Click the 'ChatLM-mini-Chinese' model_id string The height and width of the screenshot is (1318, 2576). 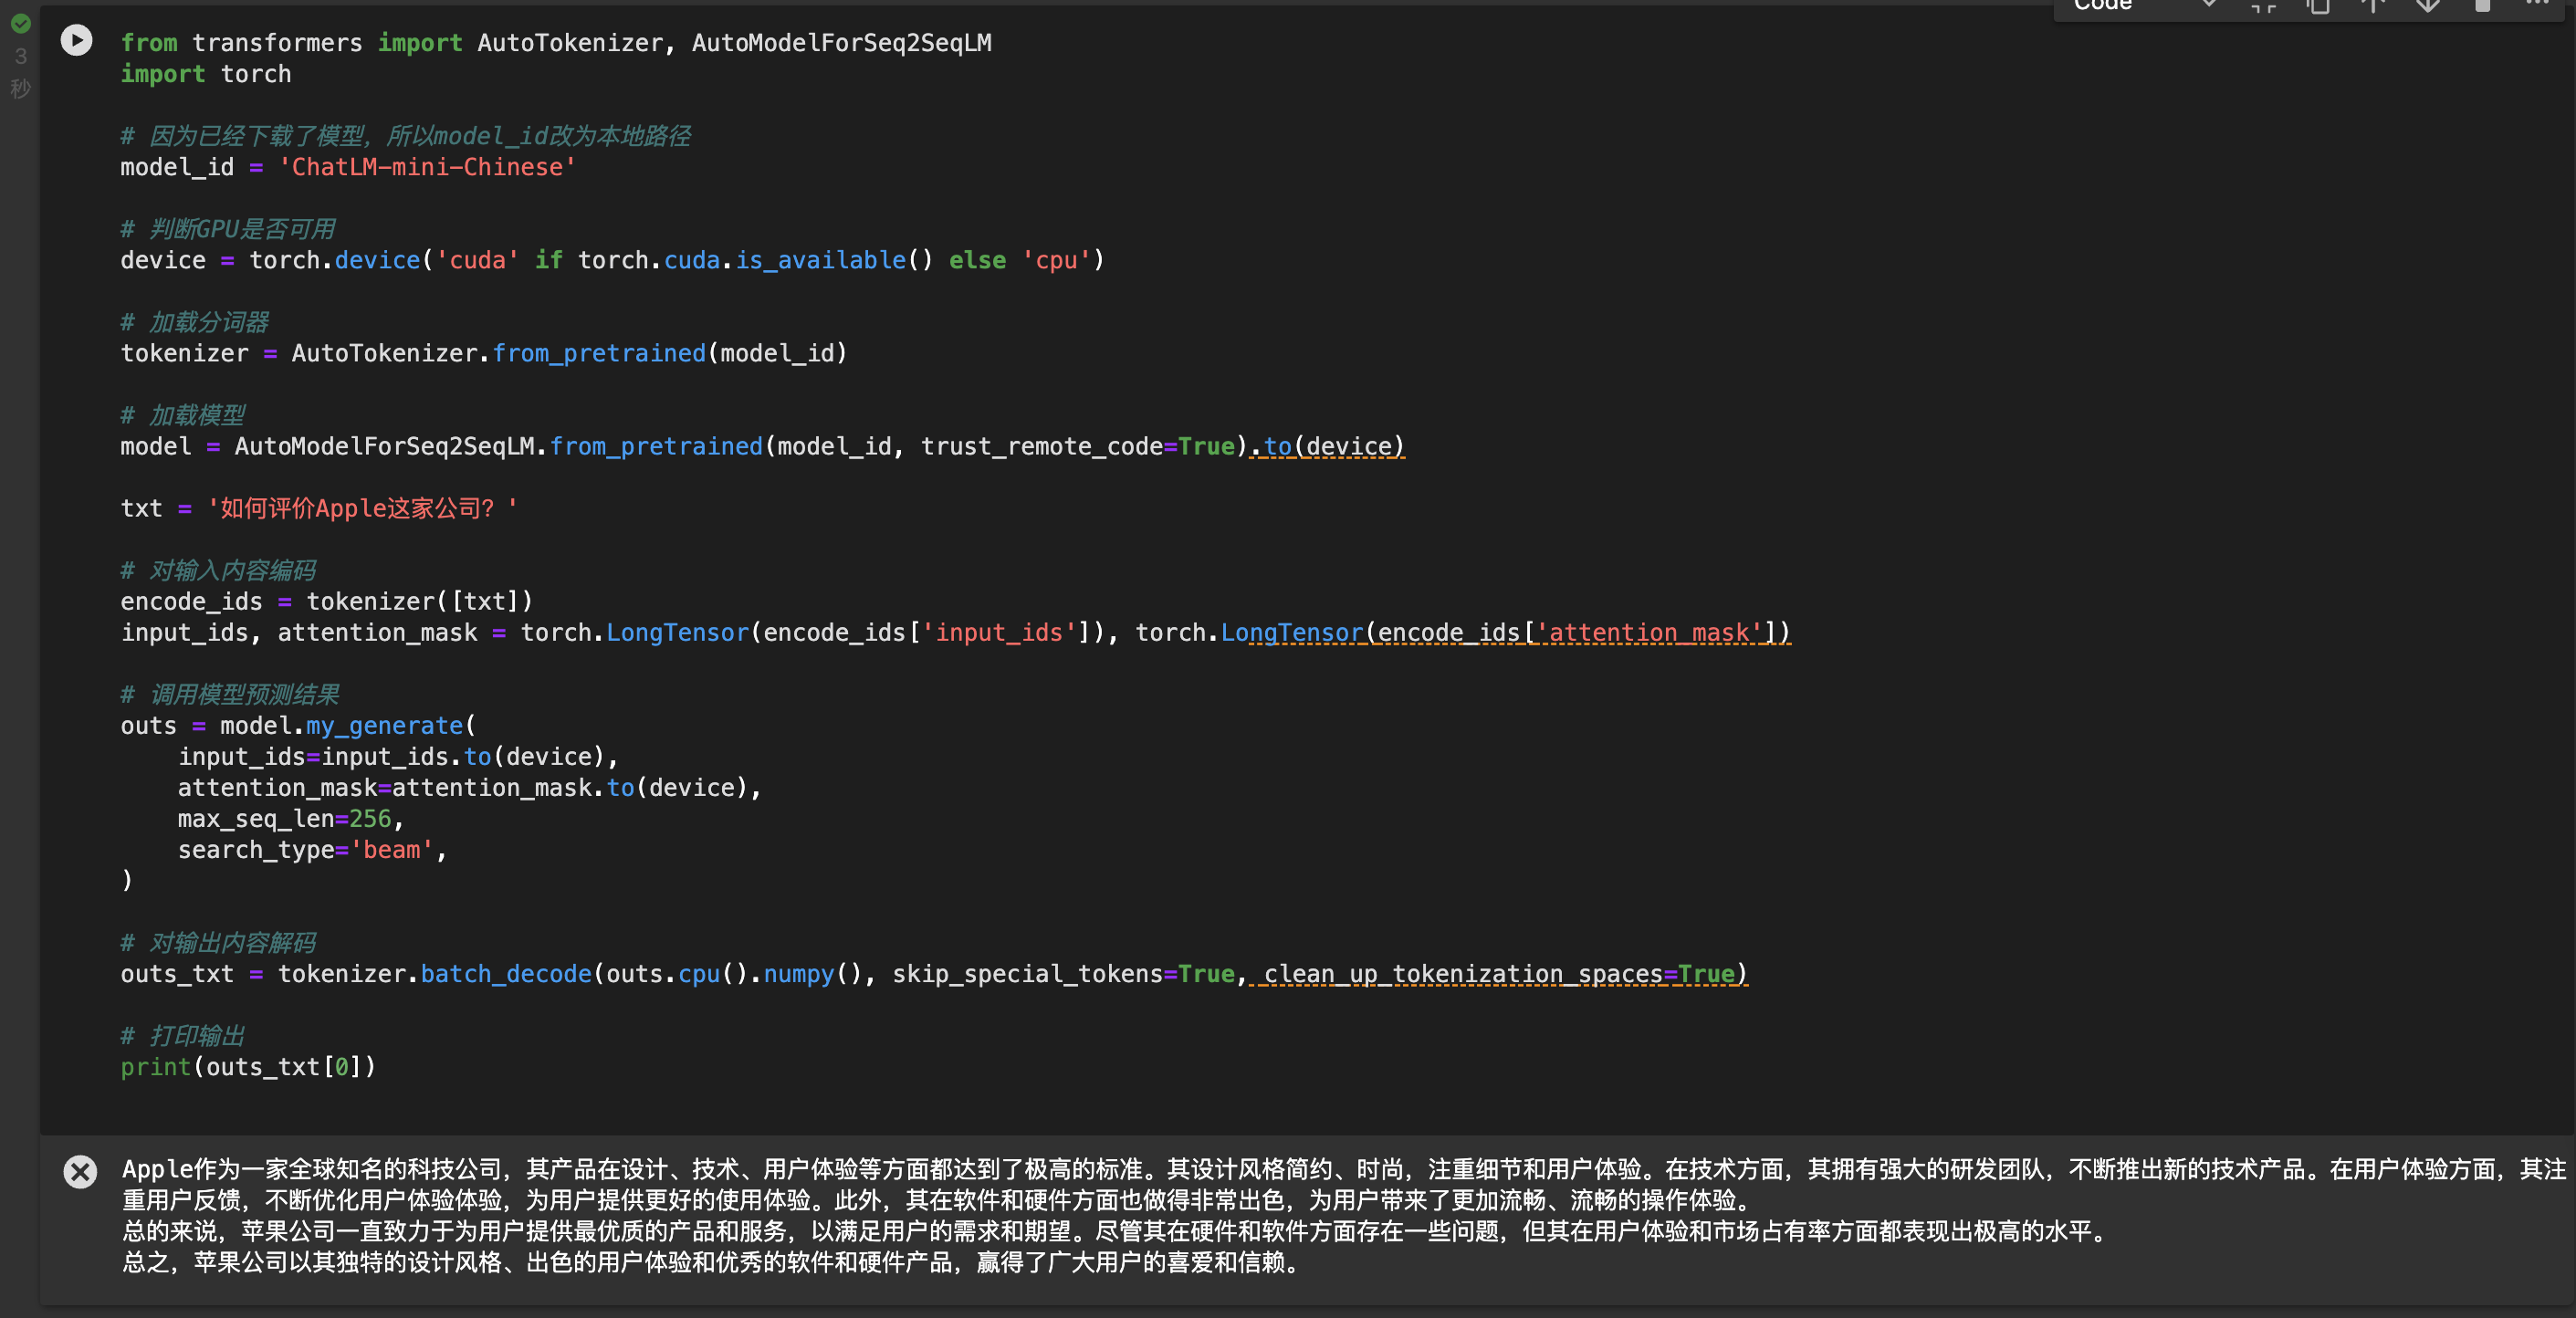click(427, 167)
